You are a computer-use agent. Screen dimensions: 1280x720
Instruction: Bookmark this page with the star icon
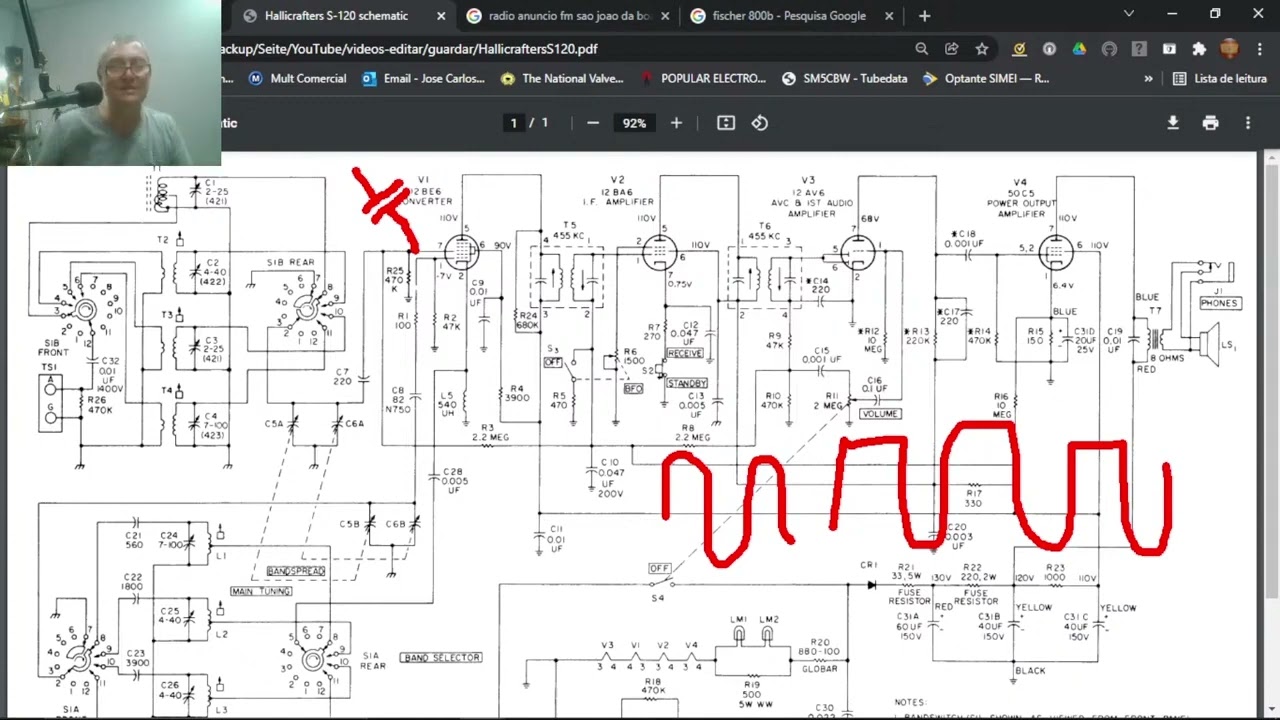point(982,49)
